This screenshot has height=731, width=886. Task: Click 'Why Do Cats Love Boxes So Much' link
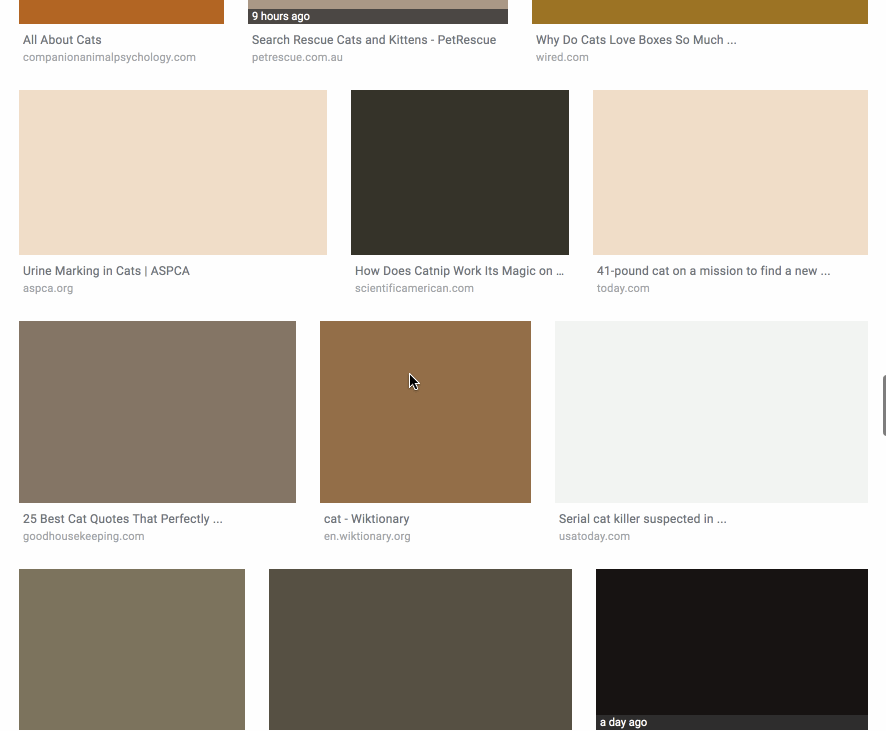[636, 40]
